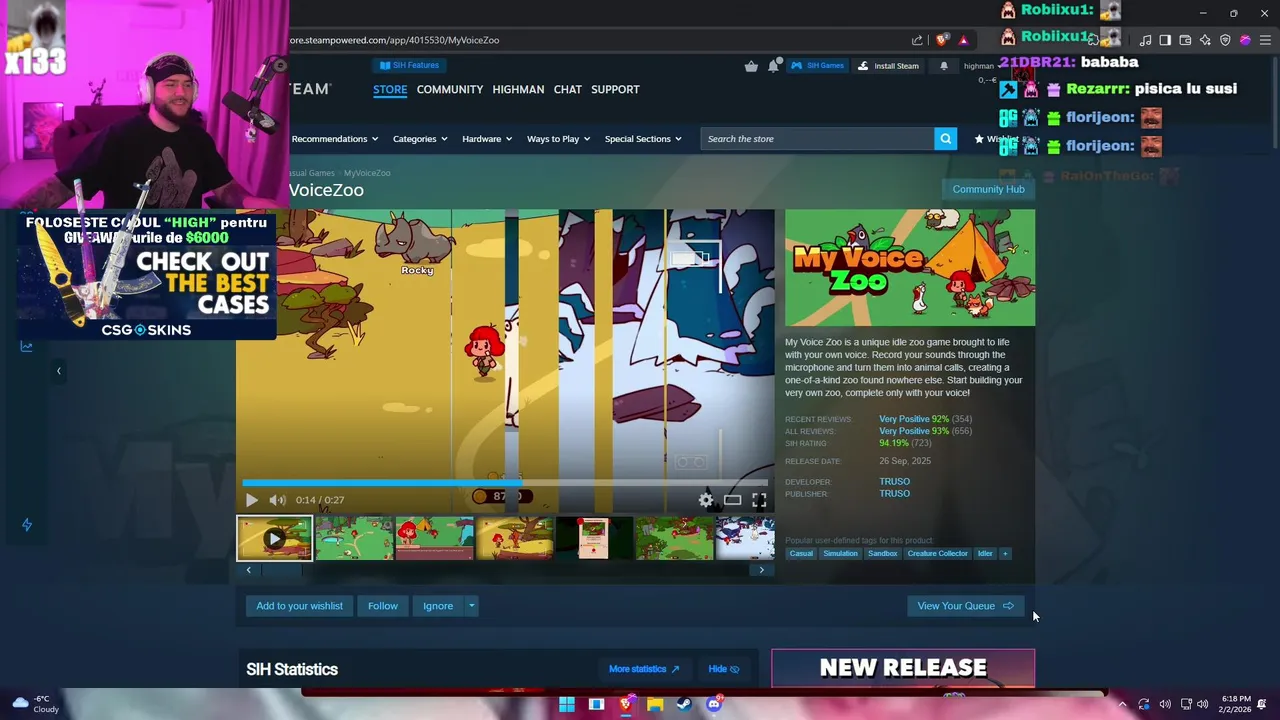Viewport: 1280px width, 720px height.
Task: Open the TRUSO publisher link
Action: pos(894,494)
